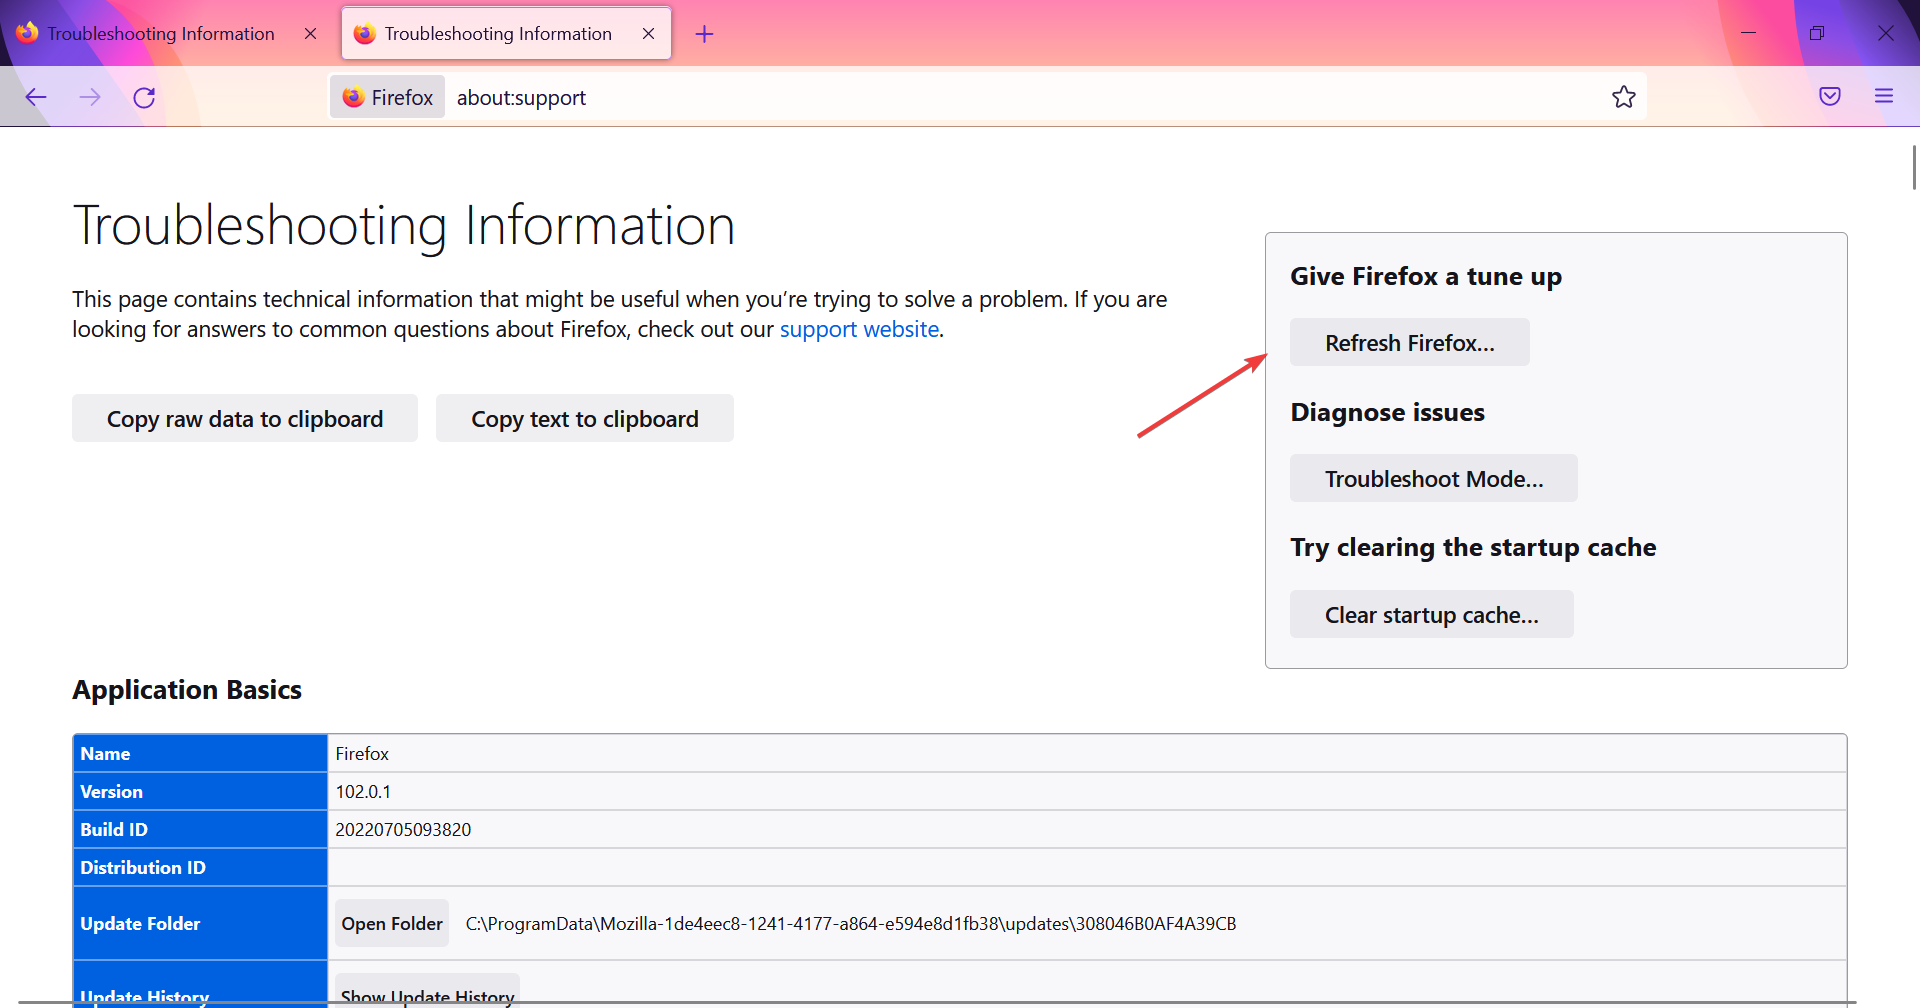Clear startup cache

click(1432, 614)
